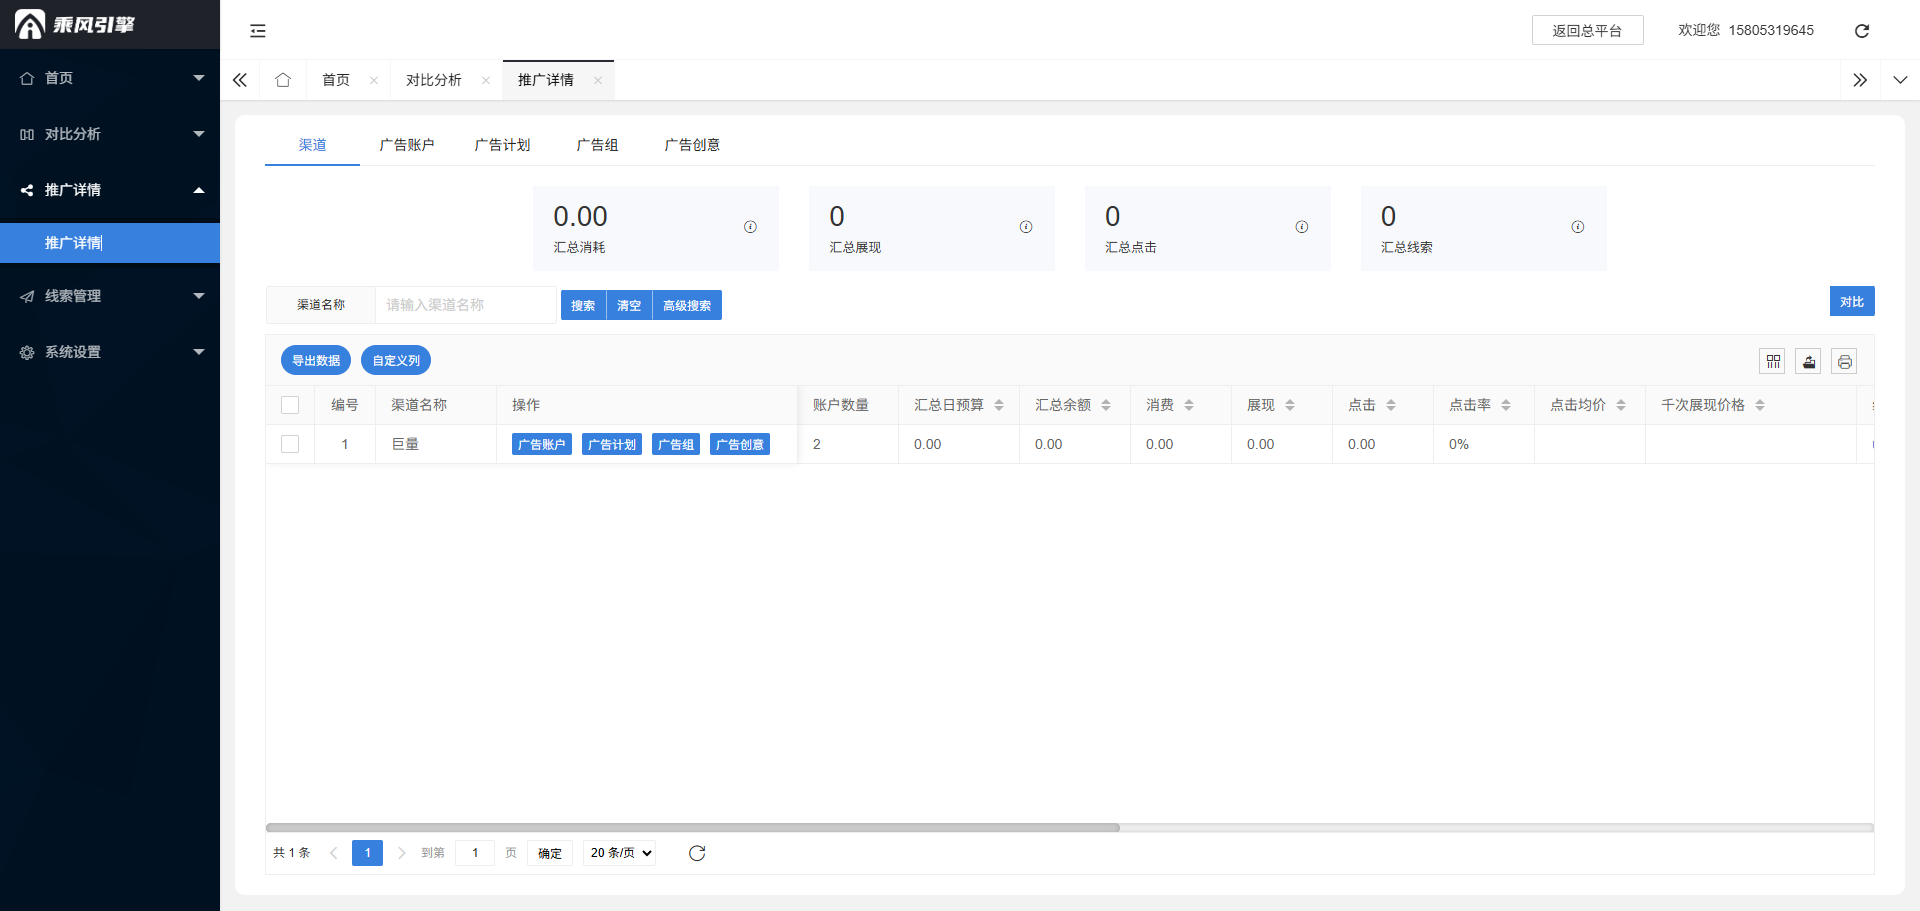Viewport: 1920px width, 911px height.
Task: Click the sidebar collapse menu icon
Action: pyautogui.click(x=258, y=31)
